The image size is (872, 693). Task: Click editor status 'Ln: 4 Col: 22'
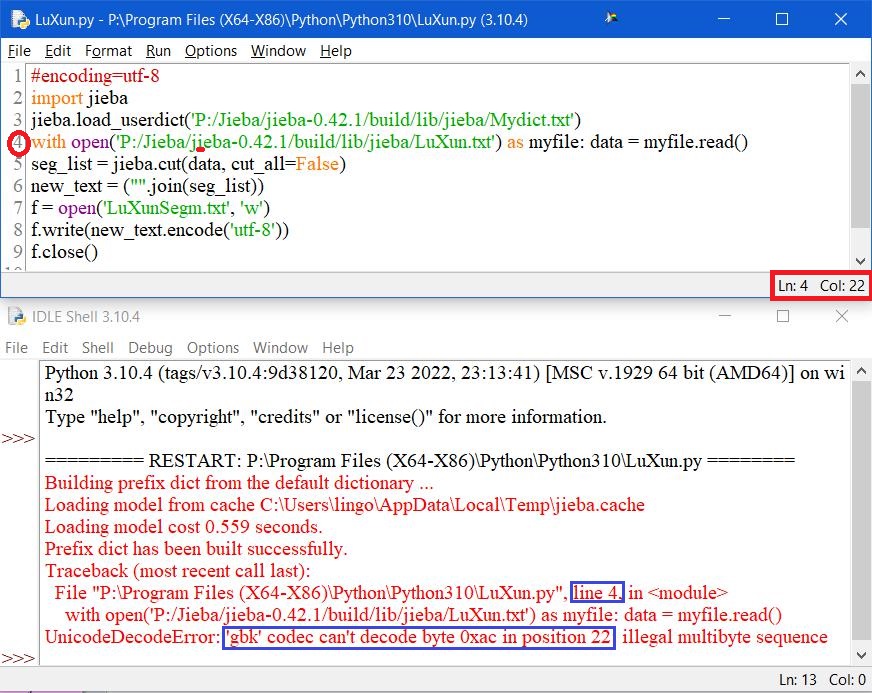click(x=821, y=286)
